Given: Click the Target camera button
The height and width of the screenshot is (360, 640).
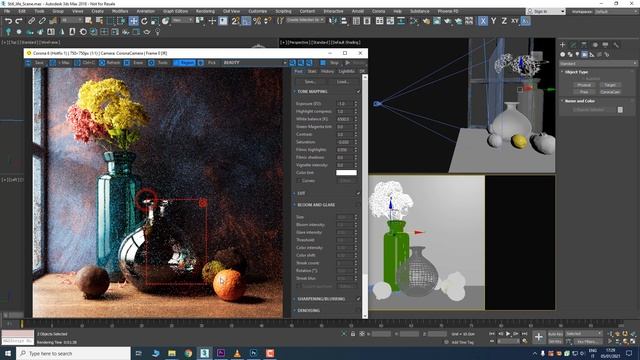Looking at the screenshot, I should (610, 85).
